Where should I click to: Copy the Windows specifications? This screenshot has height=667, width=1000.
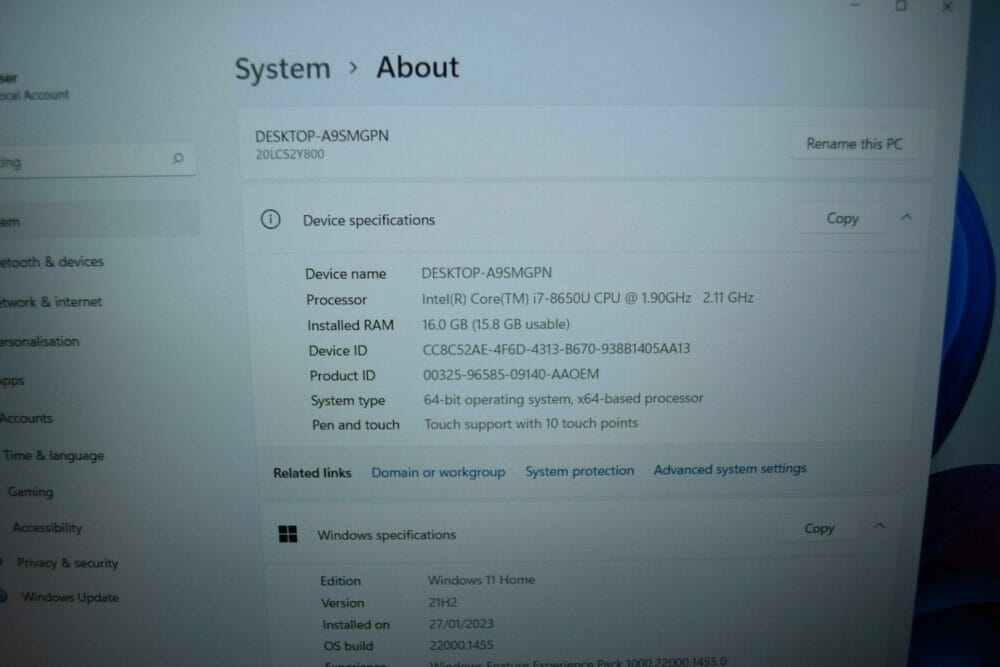[x=819, y=528]
